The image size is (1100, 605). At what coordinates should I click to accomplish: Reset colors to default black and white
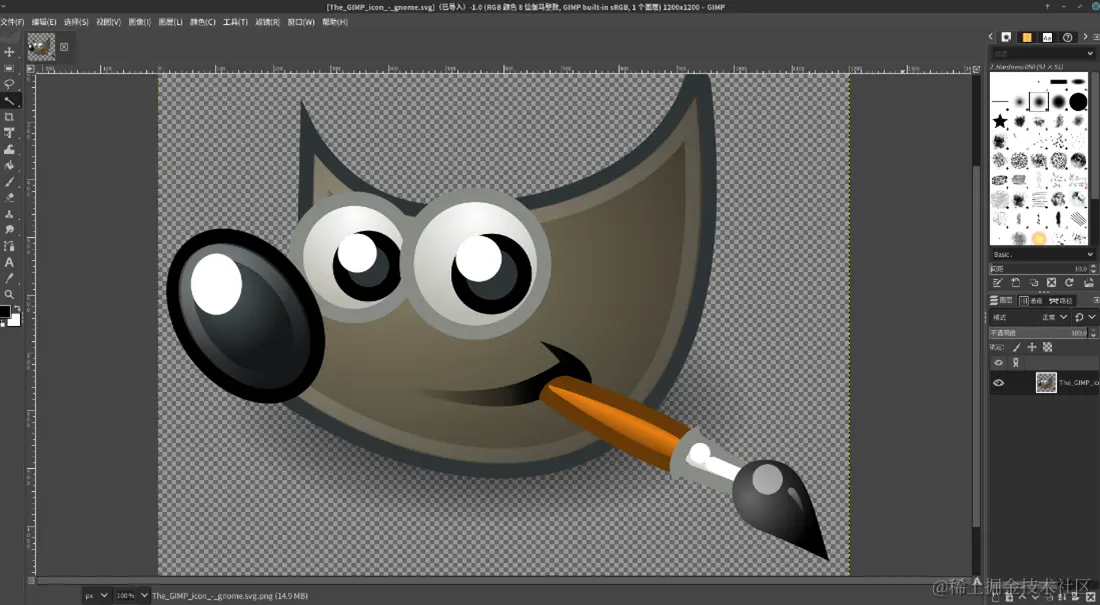2,324
